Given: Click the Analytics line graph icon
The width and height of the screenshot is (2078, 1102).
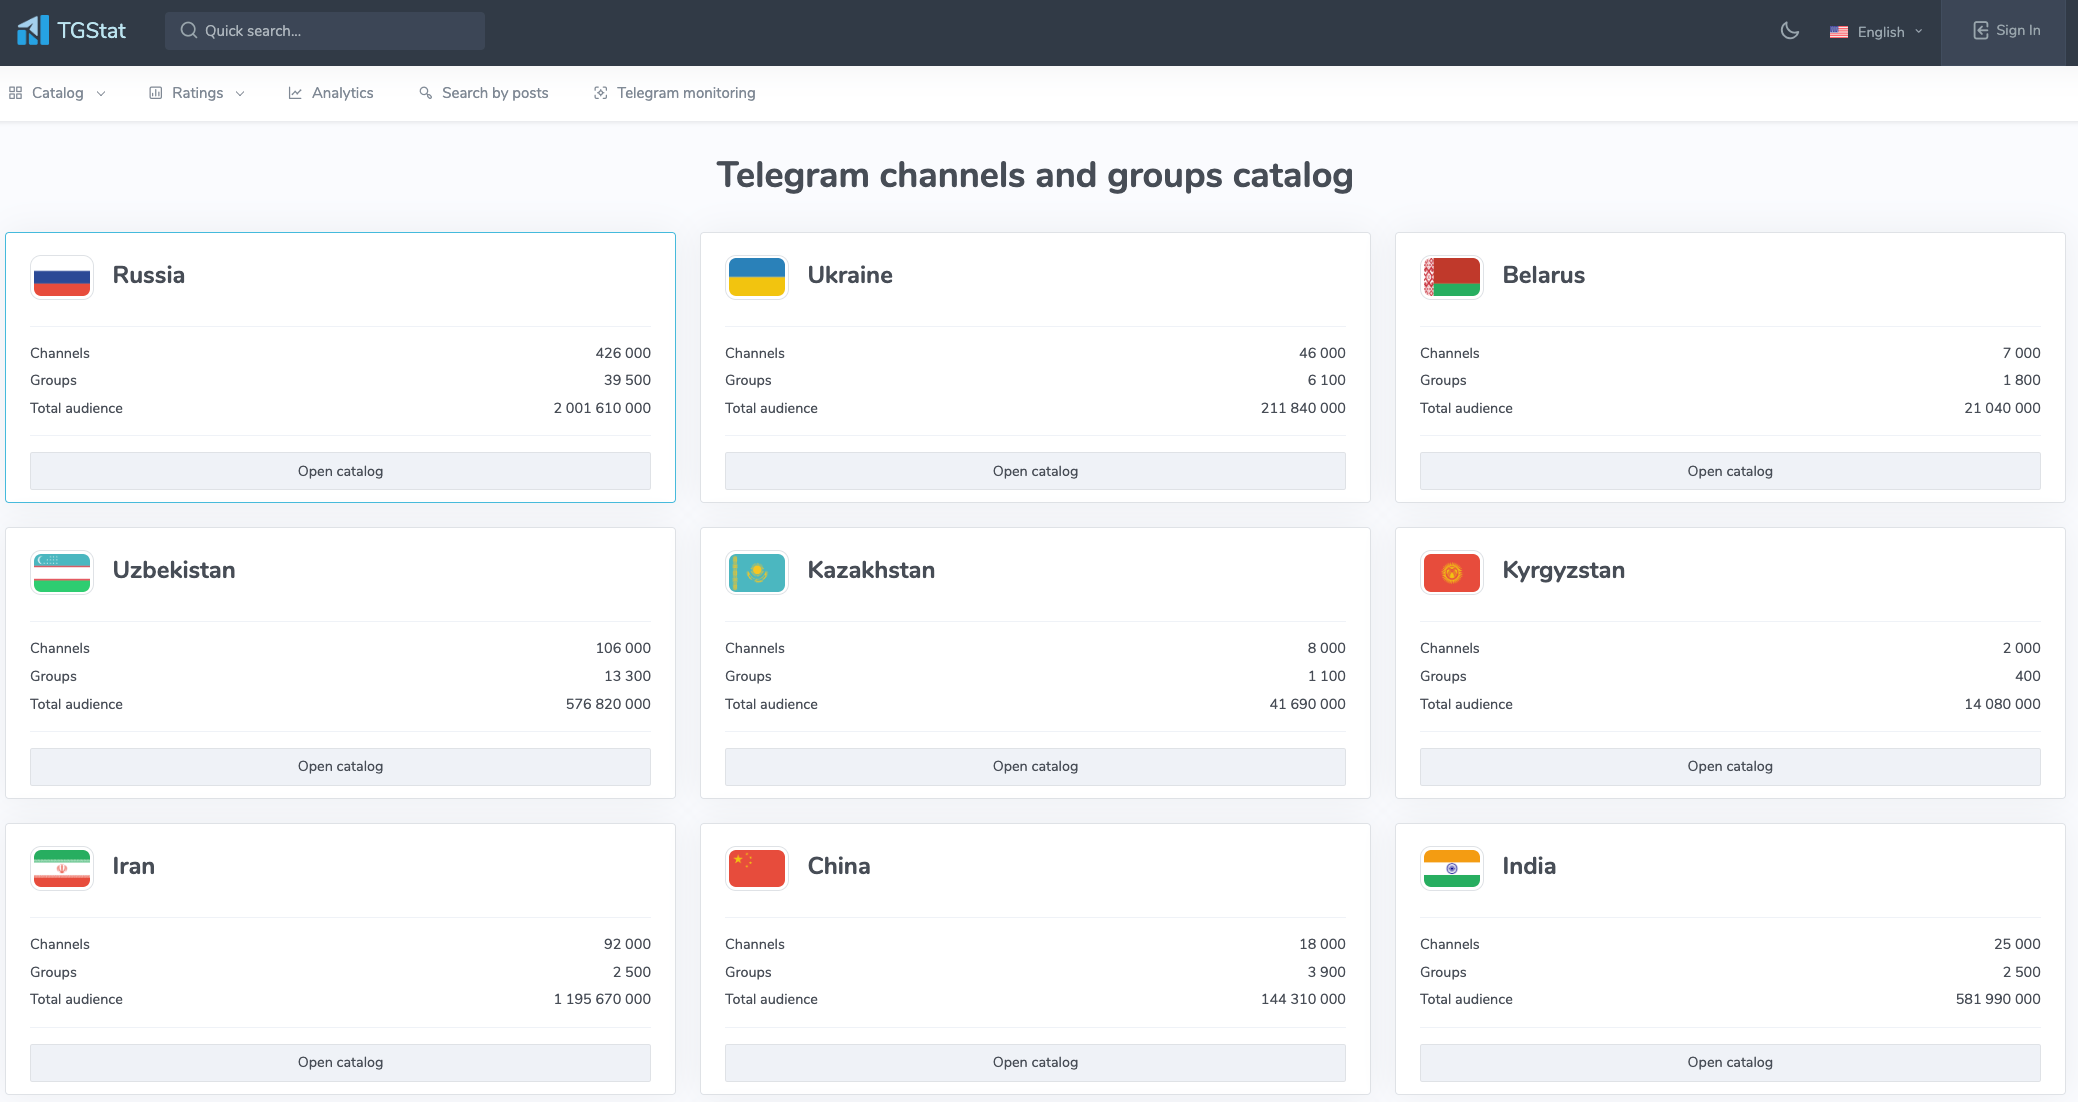Looking at the screenshot, I should [295, 93].
